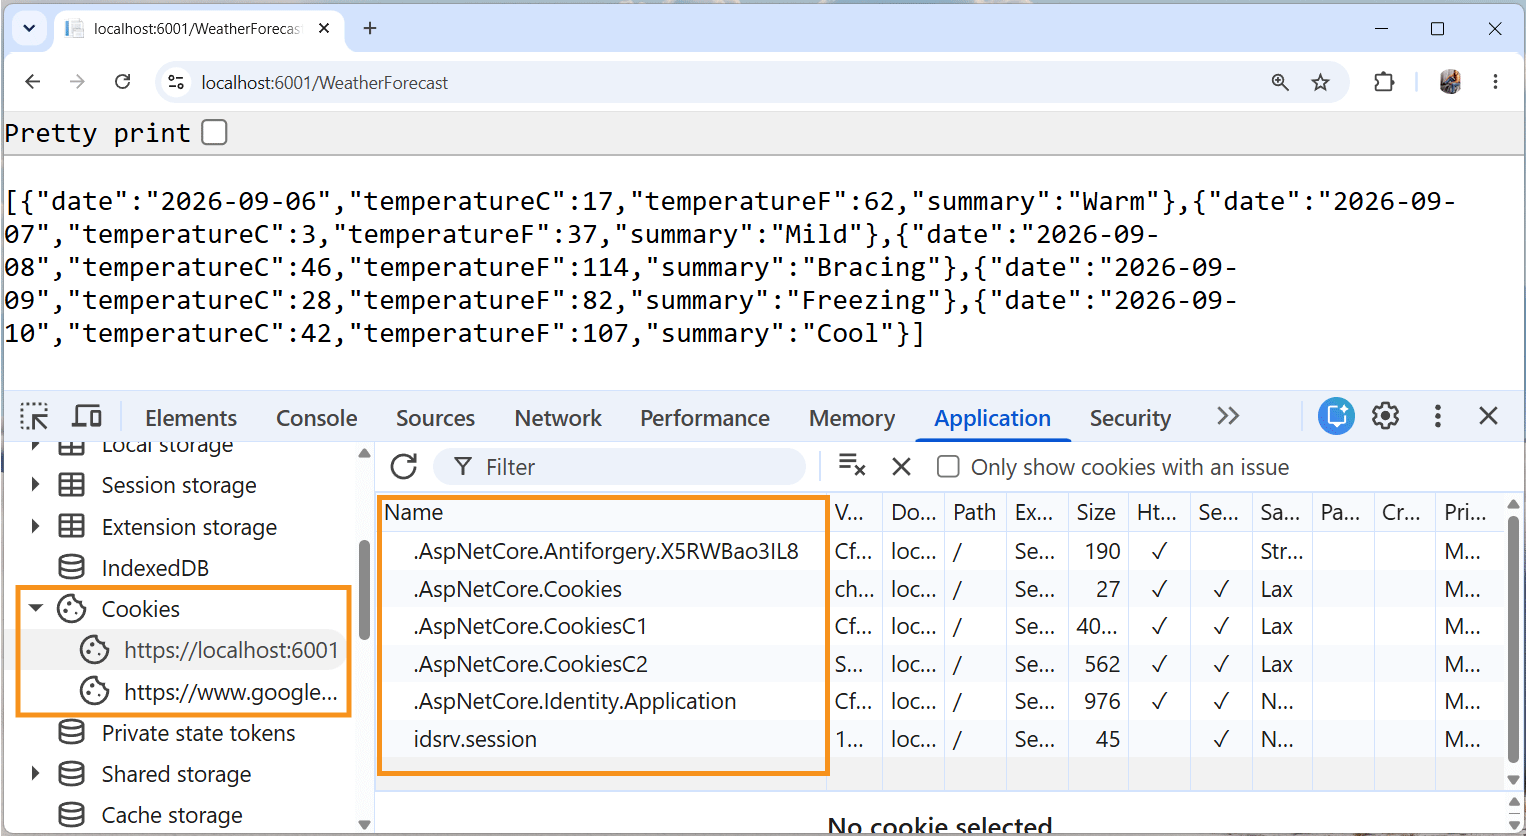
Task: Sort cookies by the Size column header
Action: pos(1096,512)
